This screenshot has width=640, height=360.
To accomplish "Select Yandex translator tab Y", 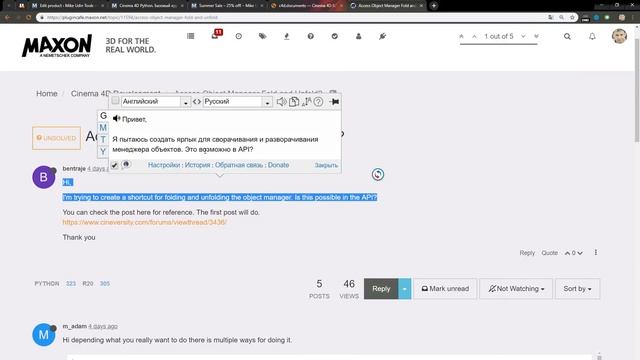I will [x=103, y=151].
